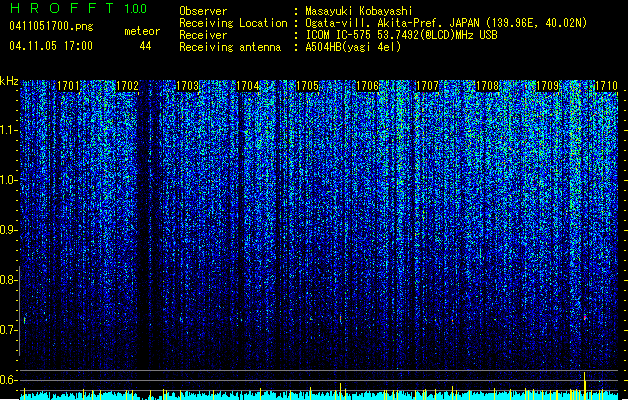Click the 1709 time marker
The width and height of the screenshot is (629, 400).
coord(547,86)
